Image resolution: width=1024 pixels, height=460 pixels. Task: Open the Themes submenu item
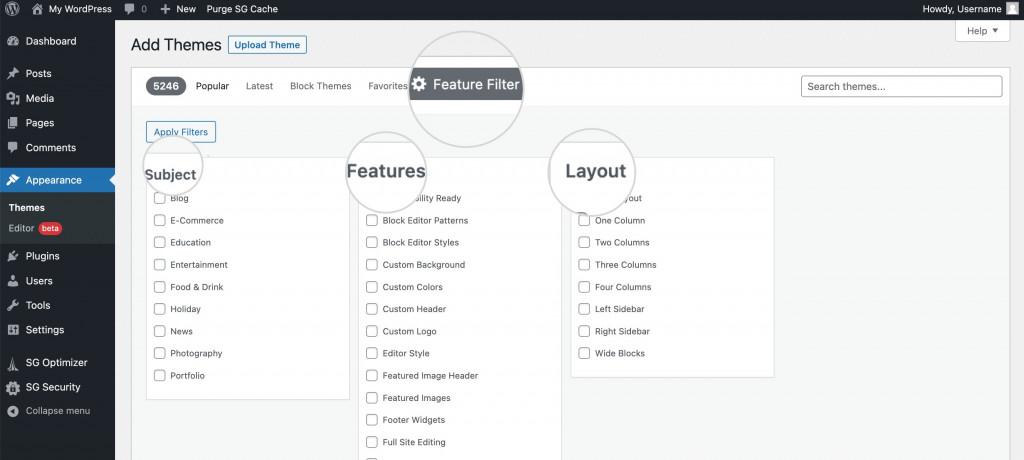(x=27, y=208)
